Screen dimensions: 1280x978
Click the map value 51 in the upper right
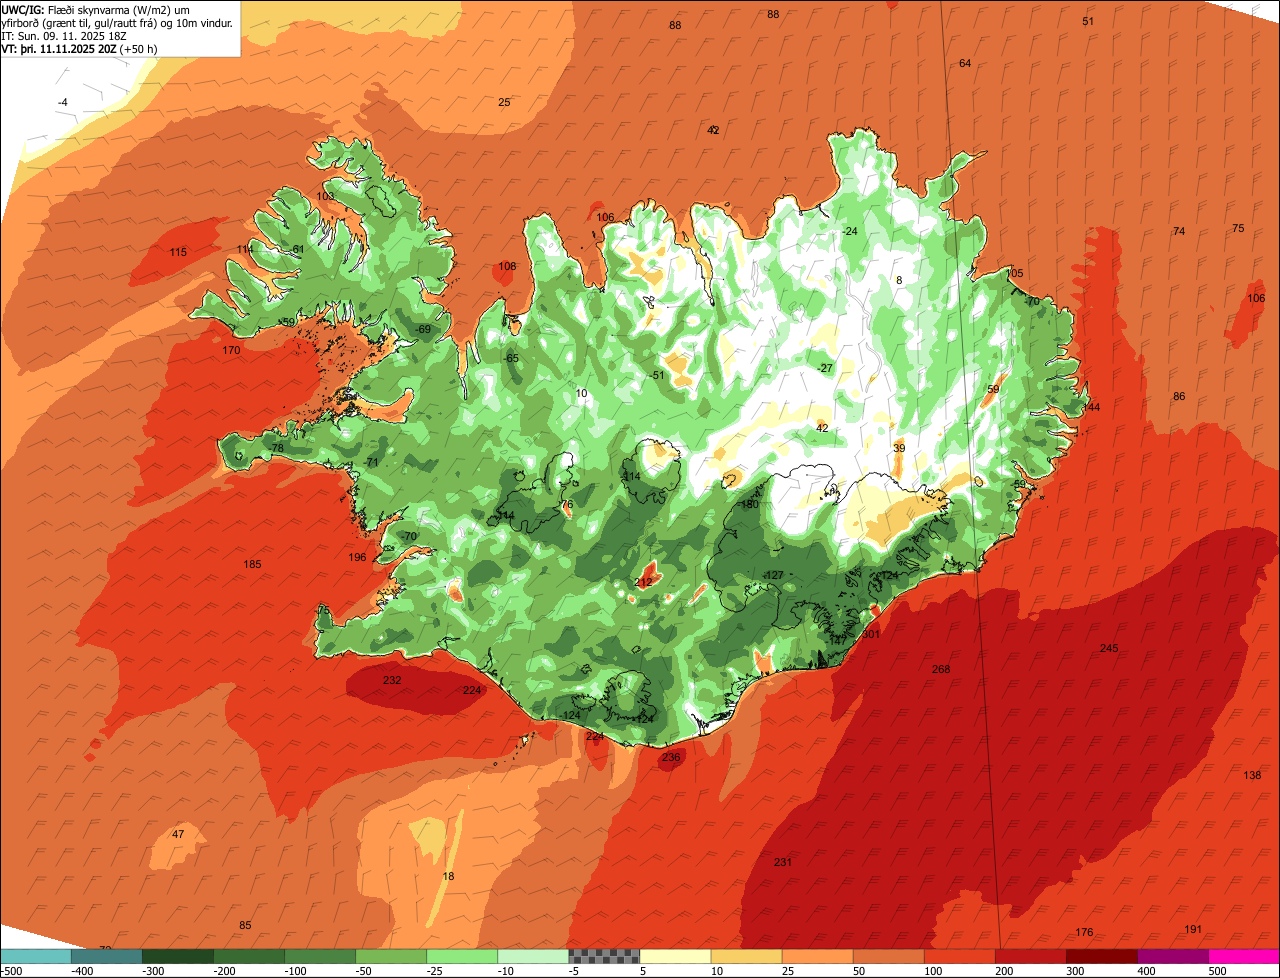pos(1088,21)
